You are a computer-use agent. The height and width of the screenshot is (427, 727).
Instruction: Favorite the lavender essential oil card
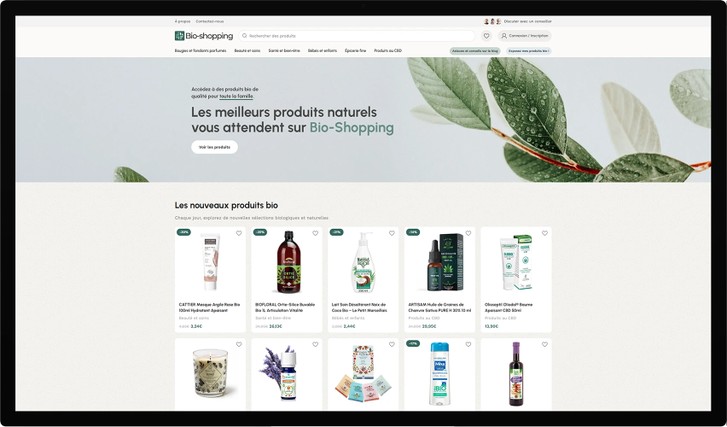pyautogui.click(x=315, y=344)
